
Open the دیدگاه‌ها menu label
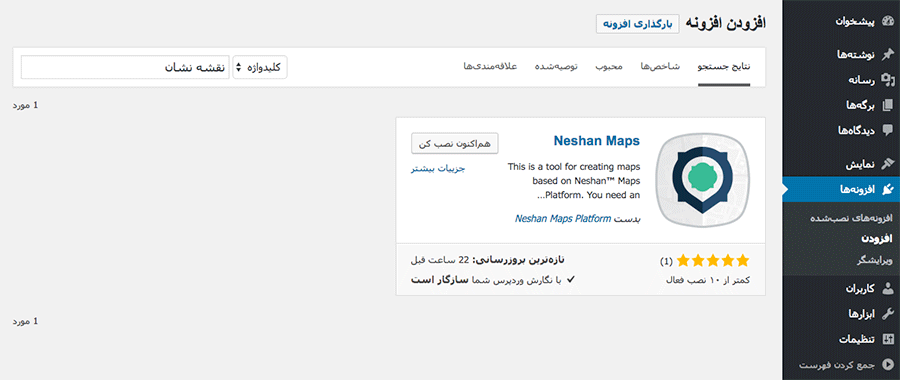pyautogui.click(x=856, y=131)
